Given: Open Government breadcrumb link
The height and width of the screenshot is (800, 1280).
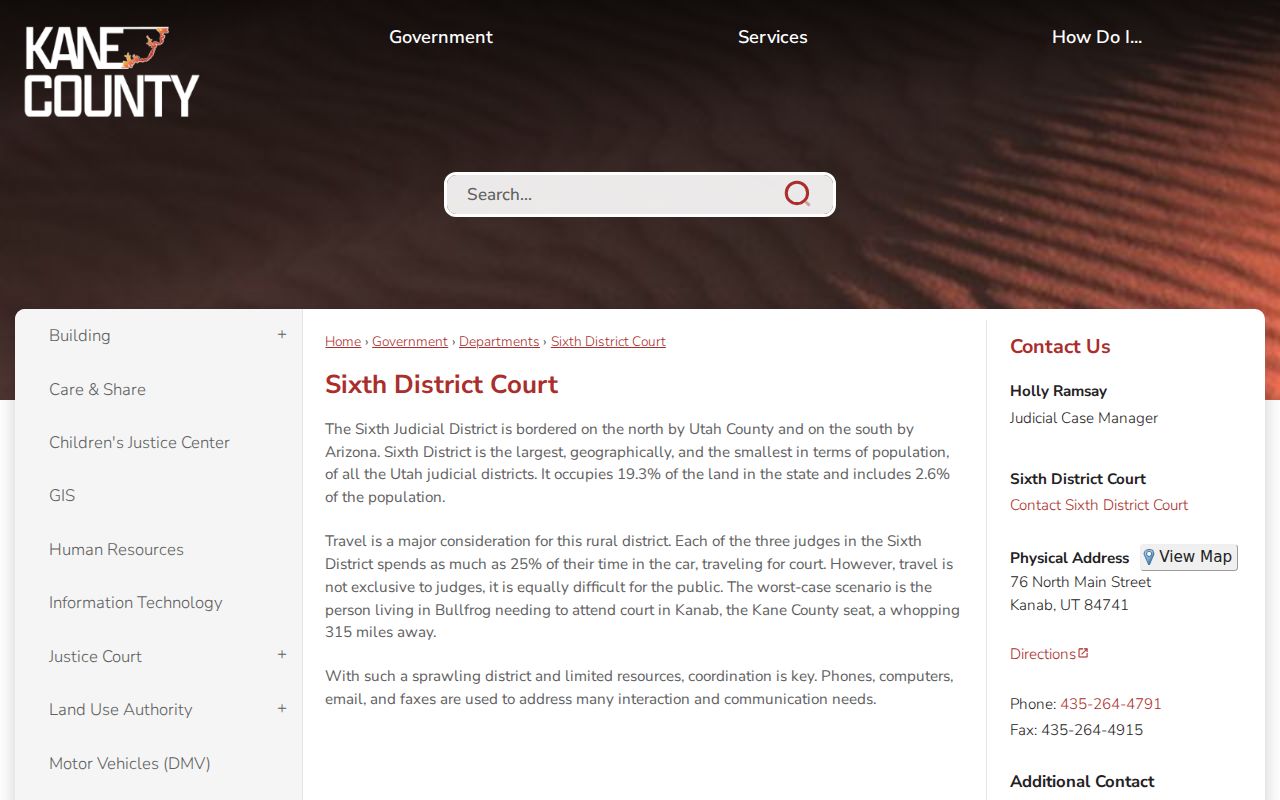Looking at the screenshot, I should click(410, 341).
